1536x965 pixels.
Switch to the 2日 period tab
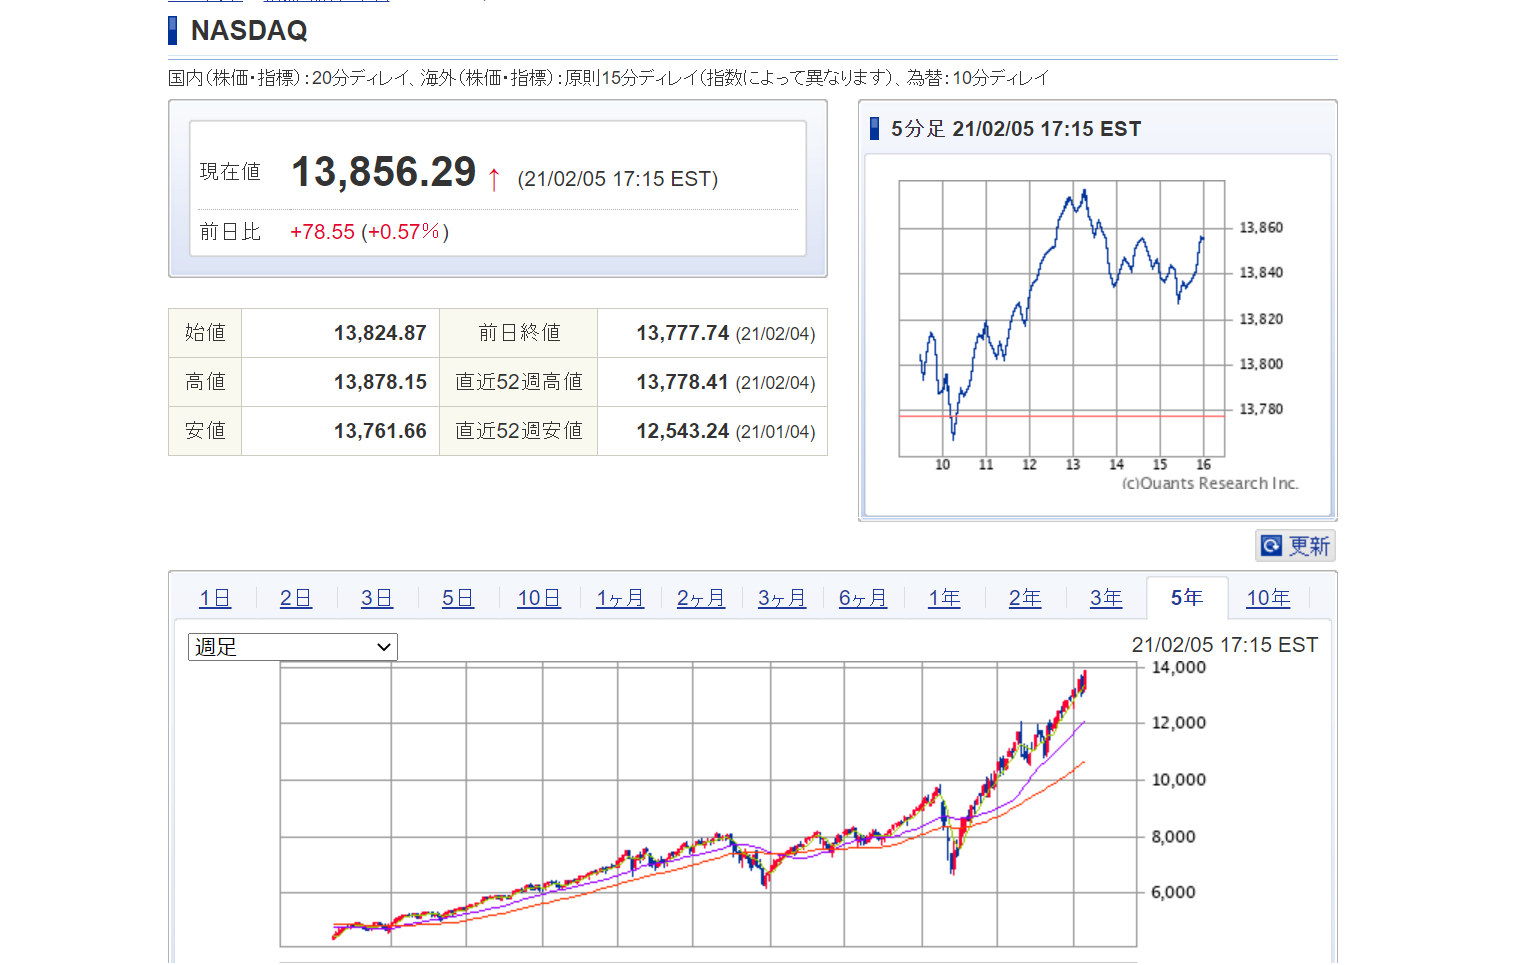click(x=295, y=598)
